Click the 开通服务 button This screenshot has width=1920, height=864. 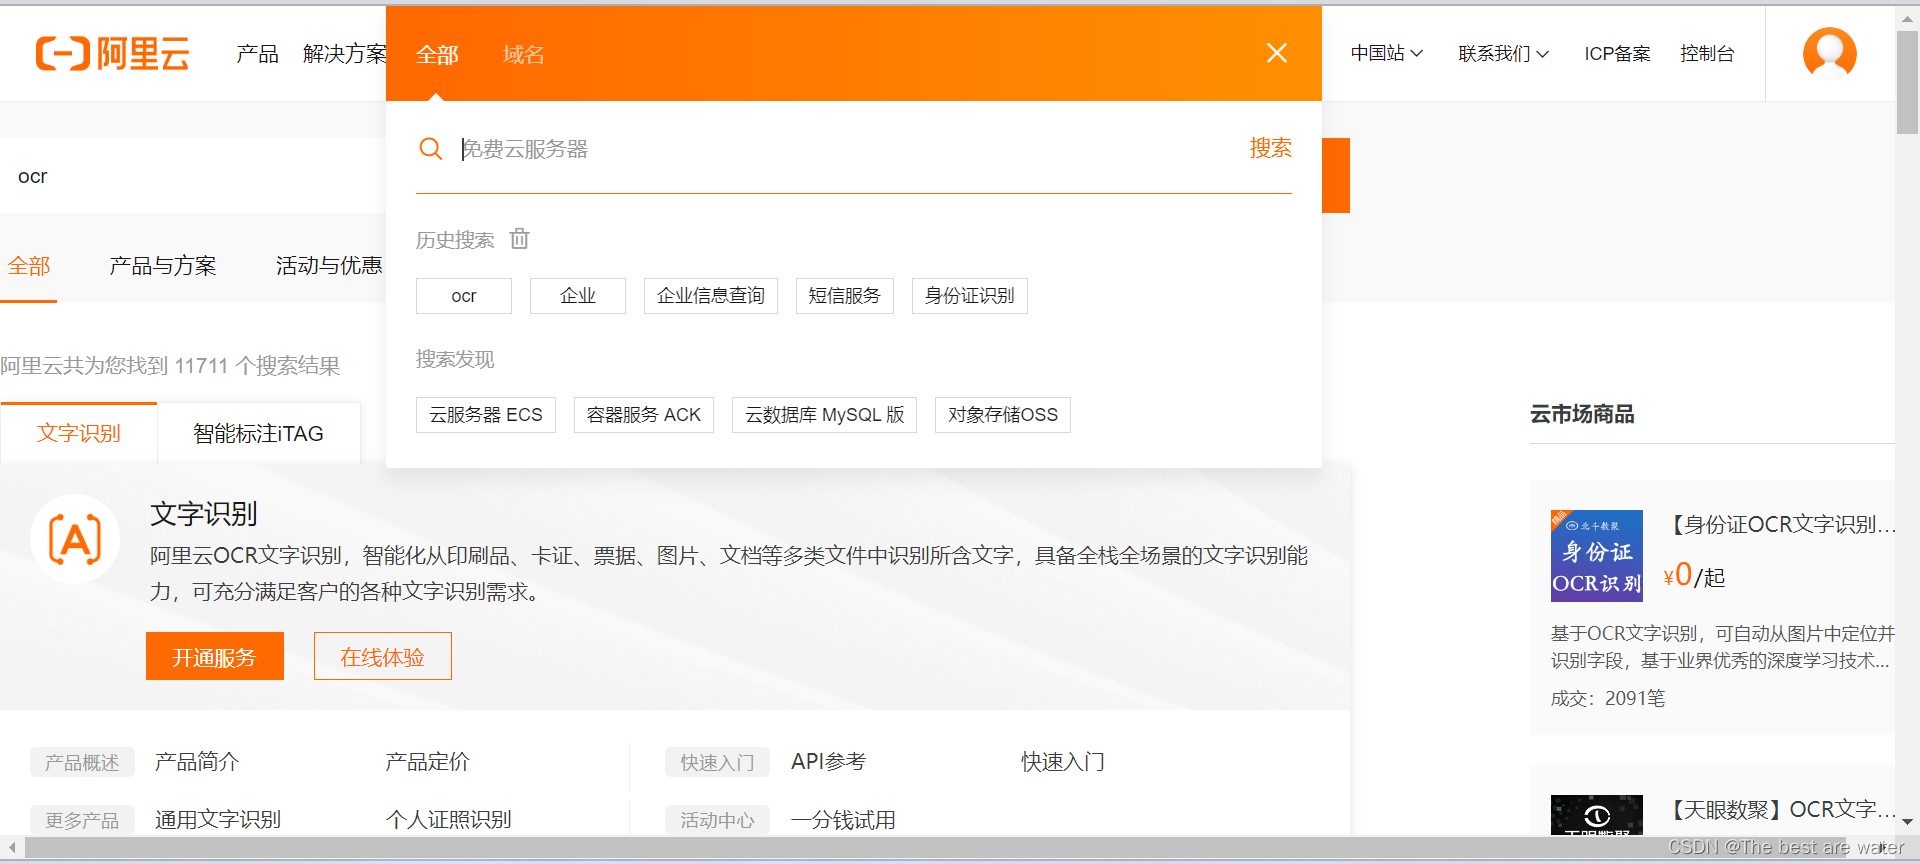click(215, 656)
